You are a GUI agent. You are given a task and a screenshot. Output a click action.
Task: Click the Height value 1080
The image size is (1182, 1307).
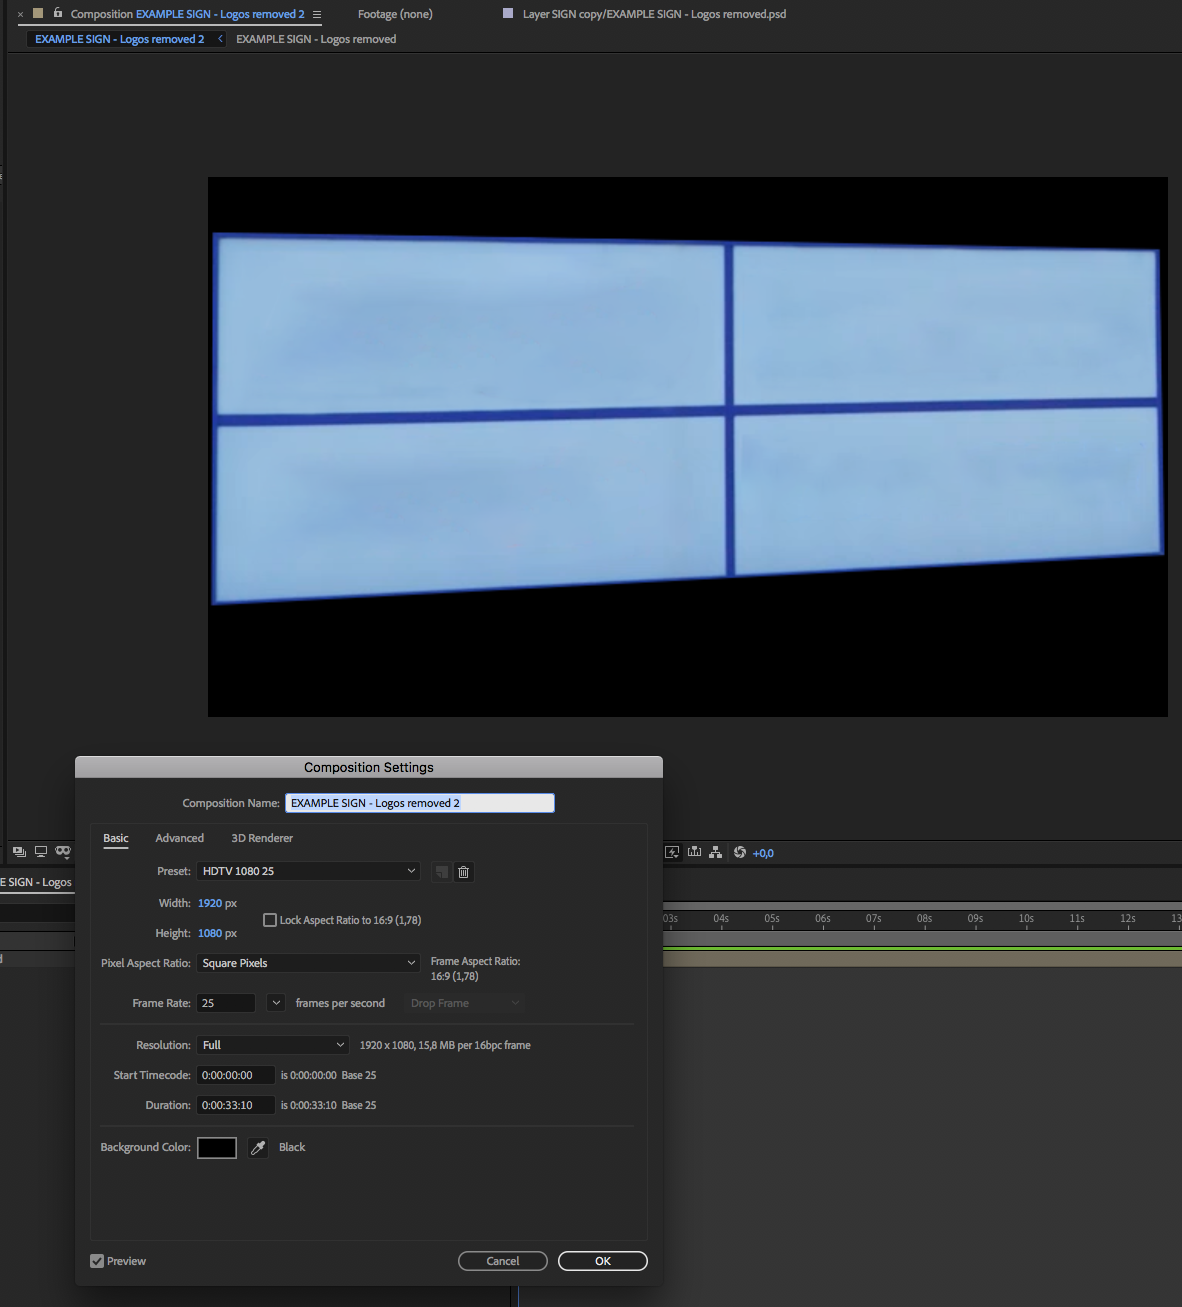click(210, 933)
